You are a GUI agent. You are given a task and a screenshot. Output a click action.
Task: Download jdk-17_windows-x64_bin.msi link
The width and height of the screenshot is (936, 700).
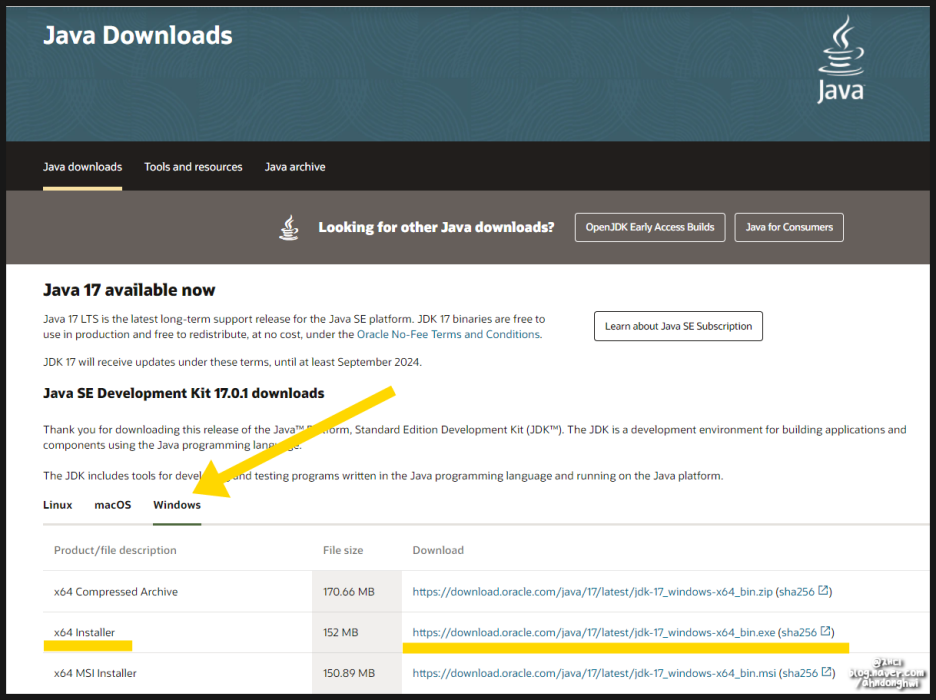coord(595,673)
